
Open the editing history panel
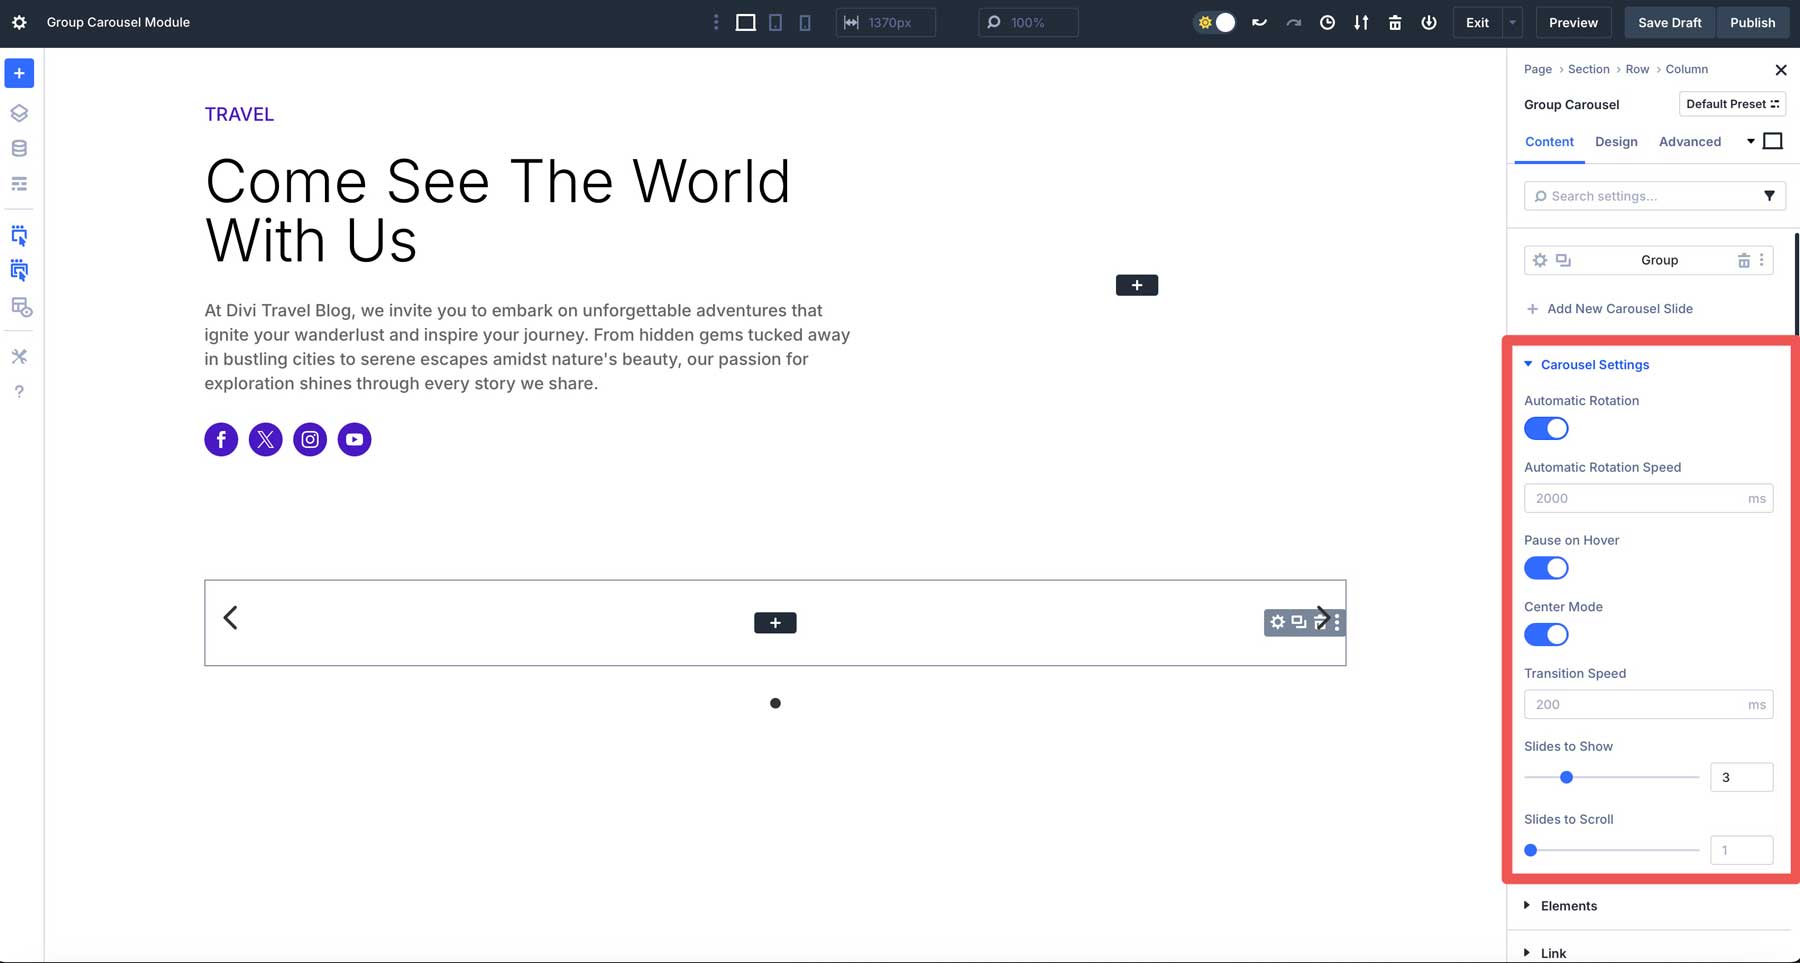coord(1327,22)
